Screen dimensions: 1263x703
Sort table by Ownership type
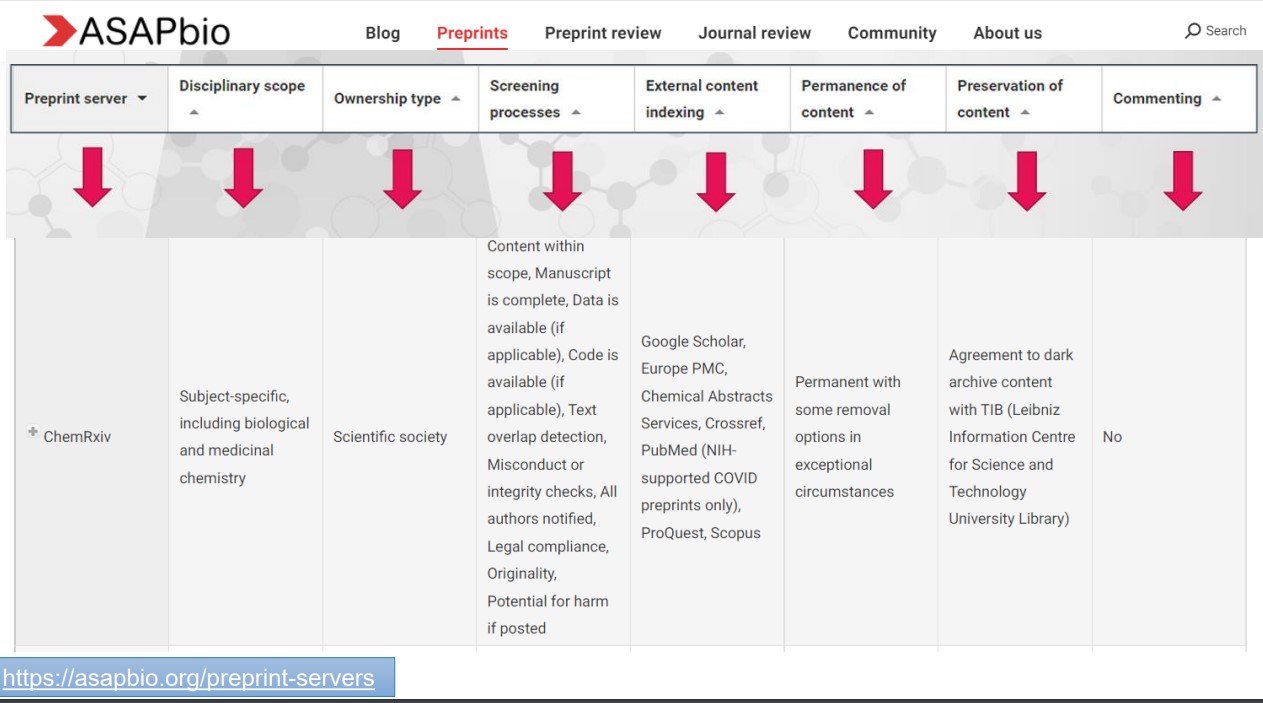[396, 99]
